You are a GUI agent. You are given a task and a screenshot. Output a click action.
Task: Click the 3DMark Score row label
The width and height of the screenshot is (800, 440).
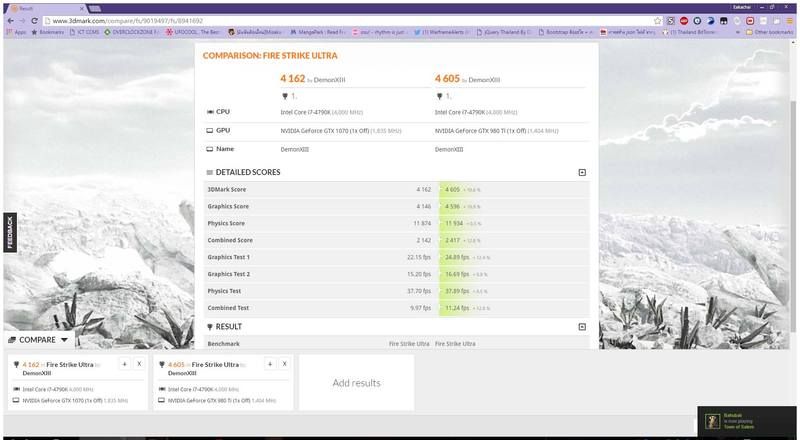click(227, 189)
